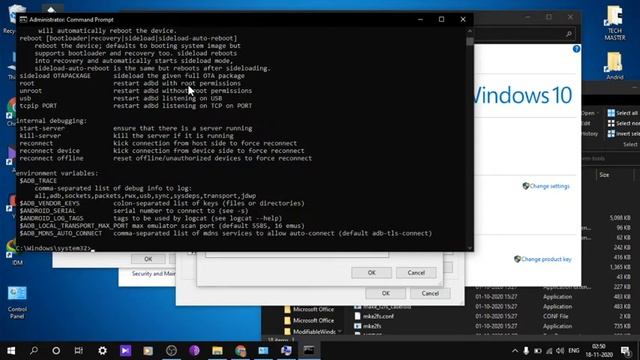
Task: Click leftmost OK button below Command Prompt
Action: tap(148, 259)
